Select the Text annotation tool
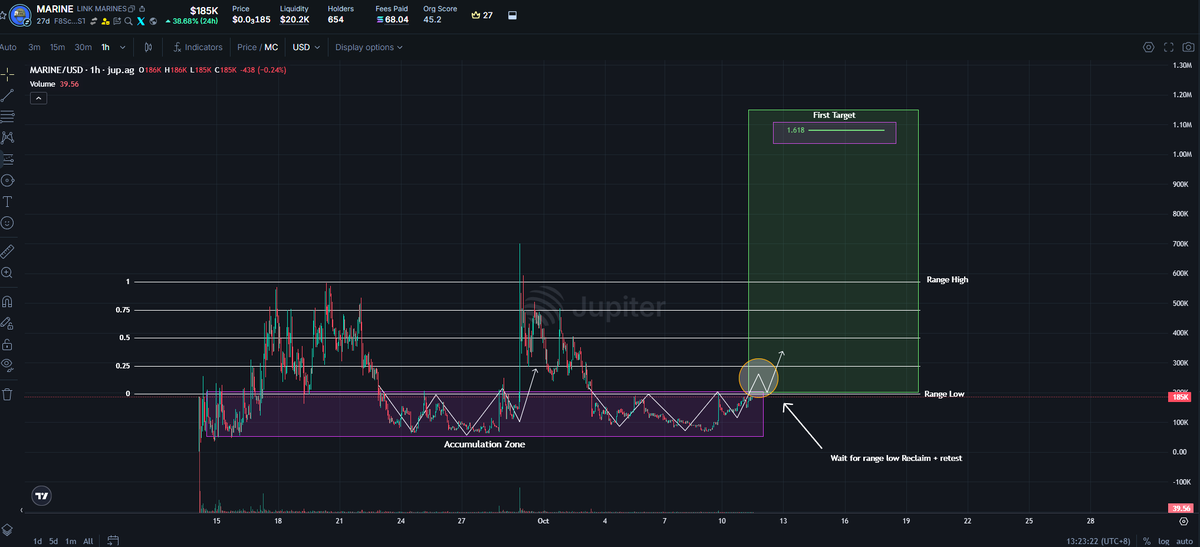The width and height of the screenshot is (1200, 547). click(8, 201)
